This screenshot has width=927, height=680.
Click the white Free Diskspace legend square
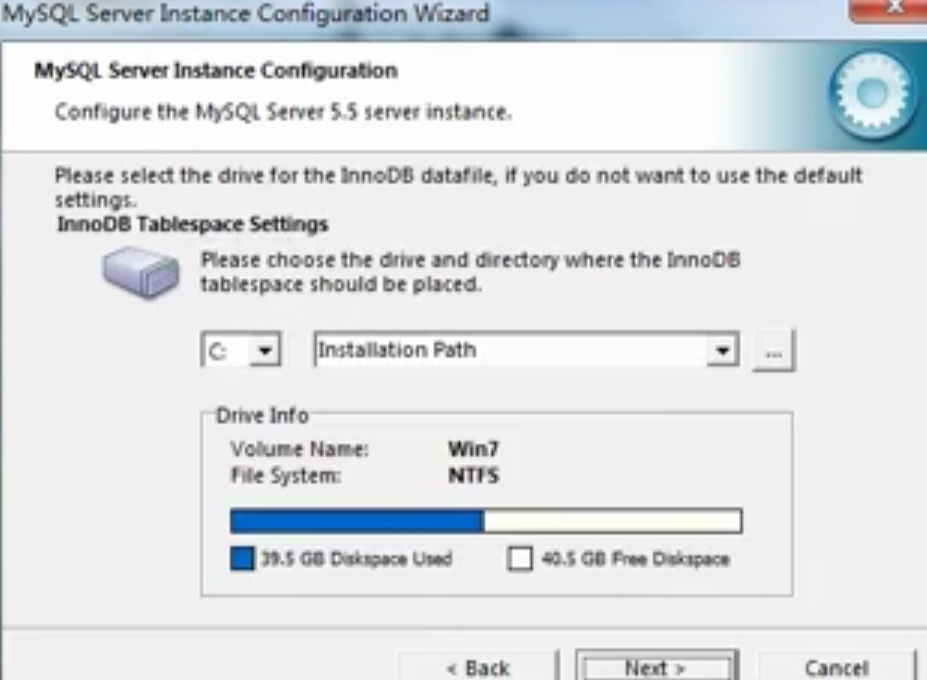(520, 558)
